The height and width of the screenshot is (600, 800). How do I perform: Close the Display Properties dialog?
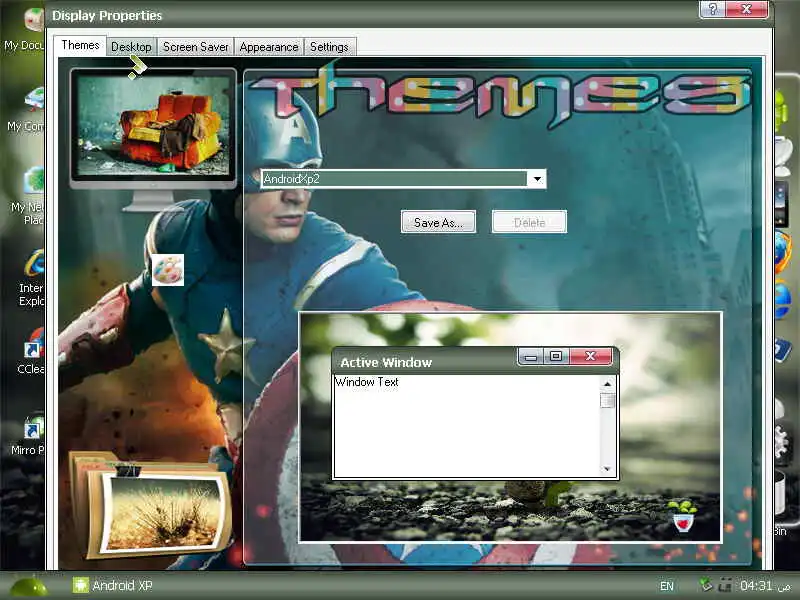coord(746,9)
